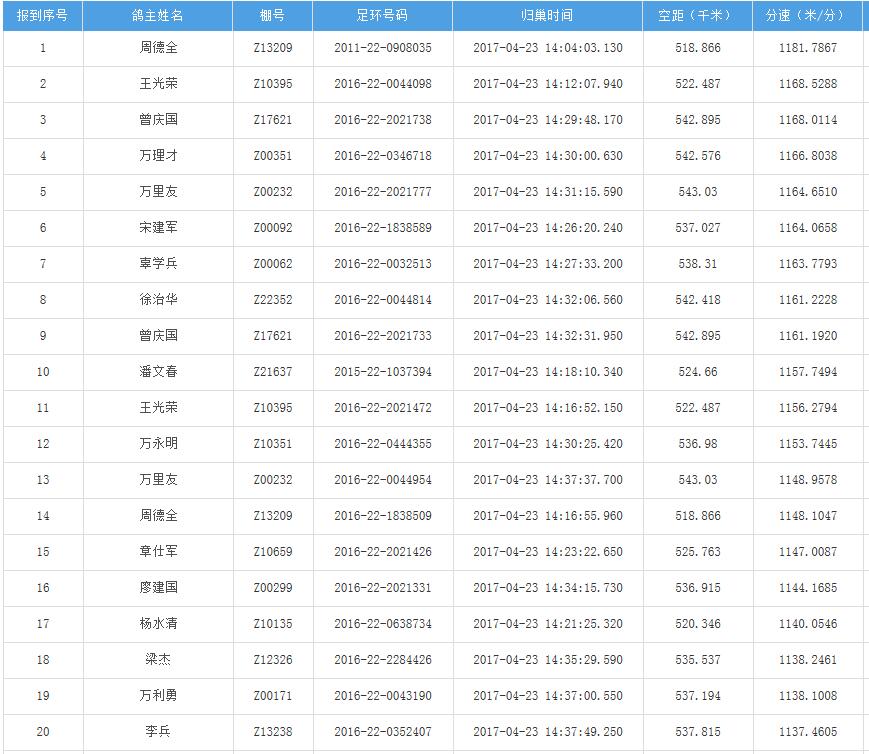Sort by the 归巢时间 column header
This screenshot has width=869, height=754.
(x=547, y=16)
